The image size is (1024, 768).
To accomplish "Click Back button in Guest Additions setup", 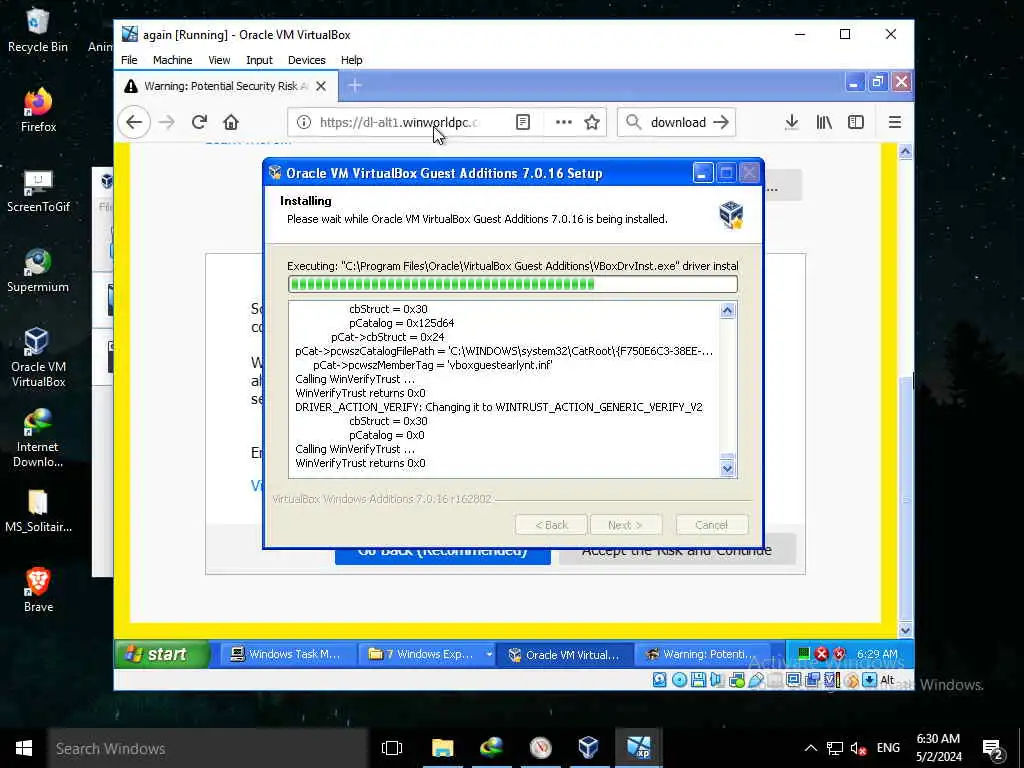I will [x=551, y=524].
